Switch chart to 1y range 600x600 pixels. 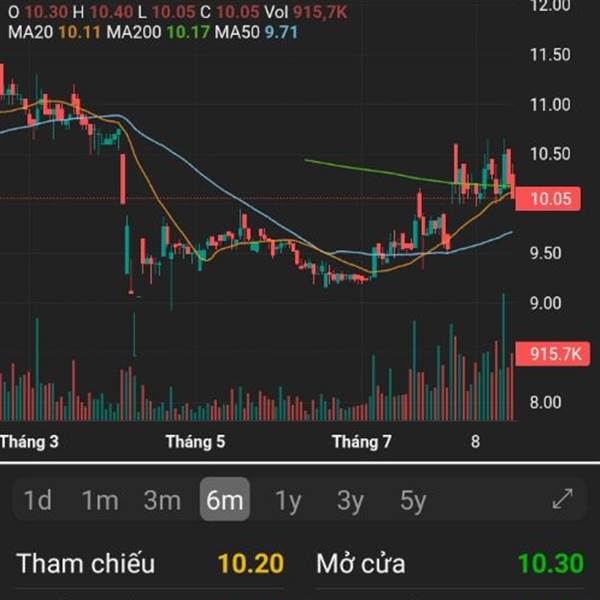click(288, 501)
